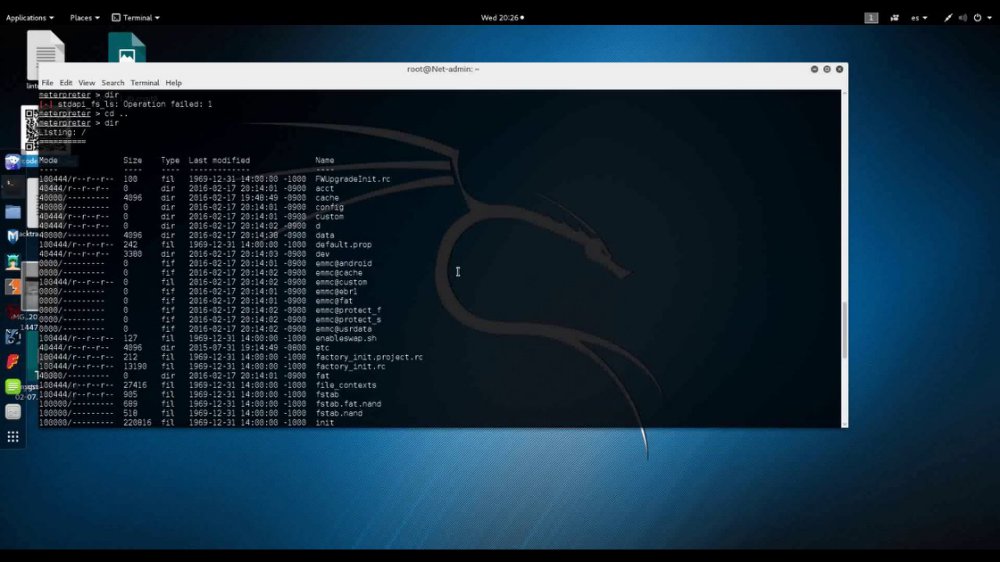Open the Terminal menu in the menu bar

pyautogui.click(x=145, y=83)
